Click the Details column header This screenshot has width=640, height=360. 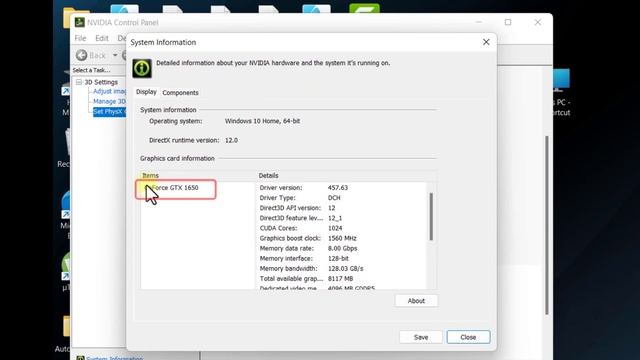click(x=268, y=176)
